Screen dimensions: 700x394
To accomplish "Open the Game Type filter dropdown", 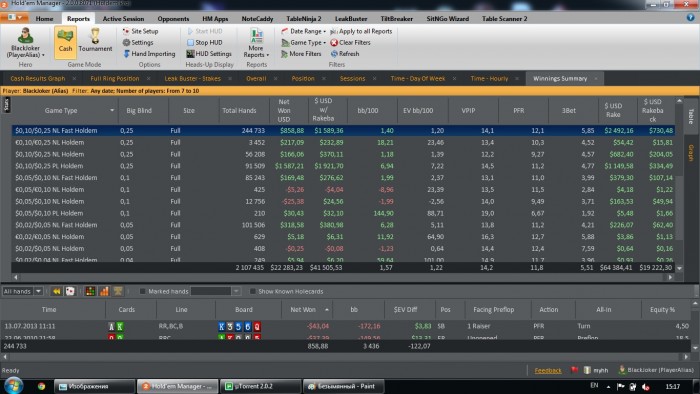I will [304, 42].
